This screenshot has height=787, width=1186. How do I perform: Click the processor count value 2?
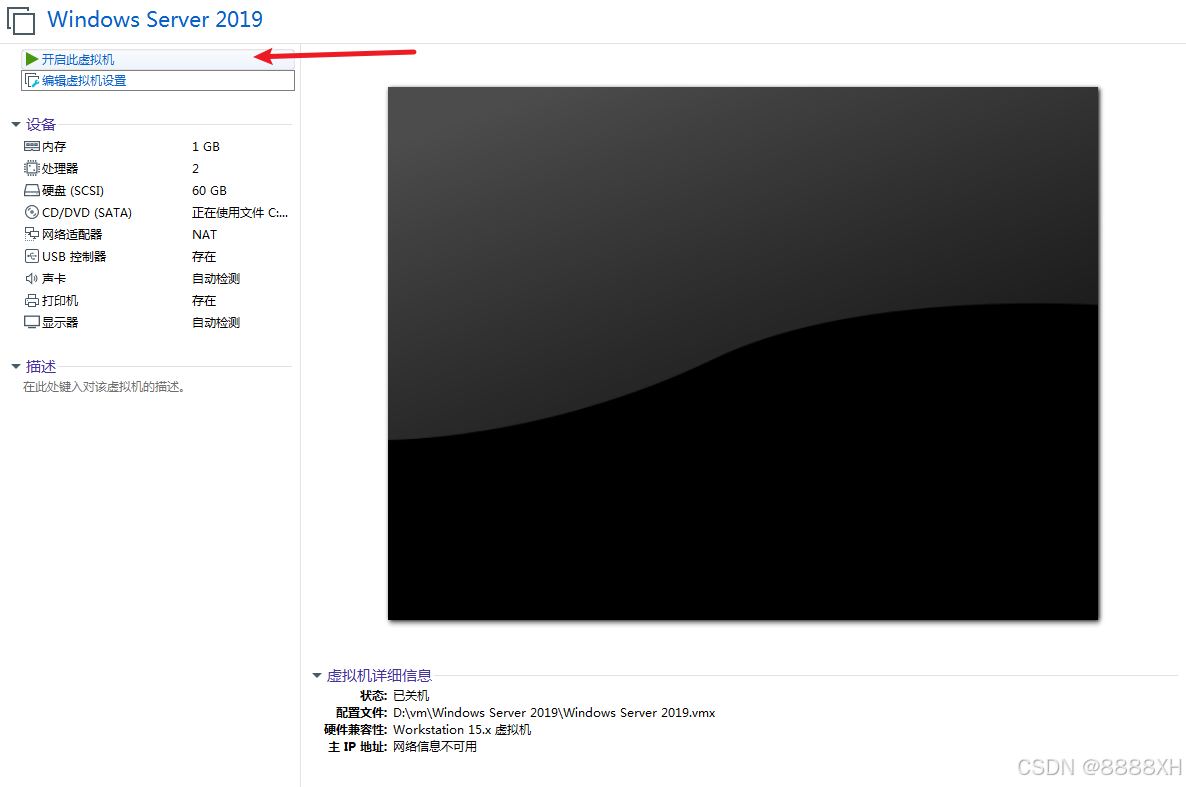195,168
